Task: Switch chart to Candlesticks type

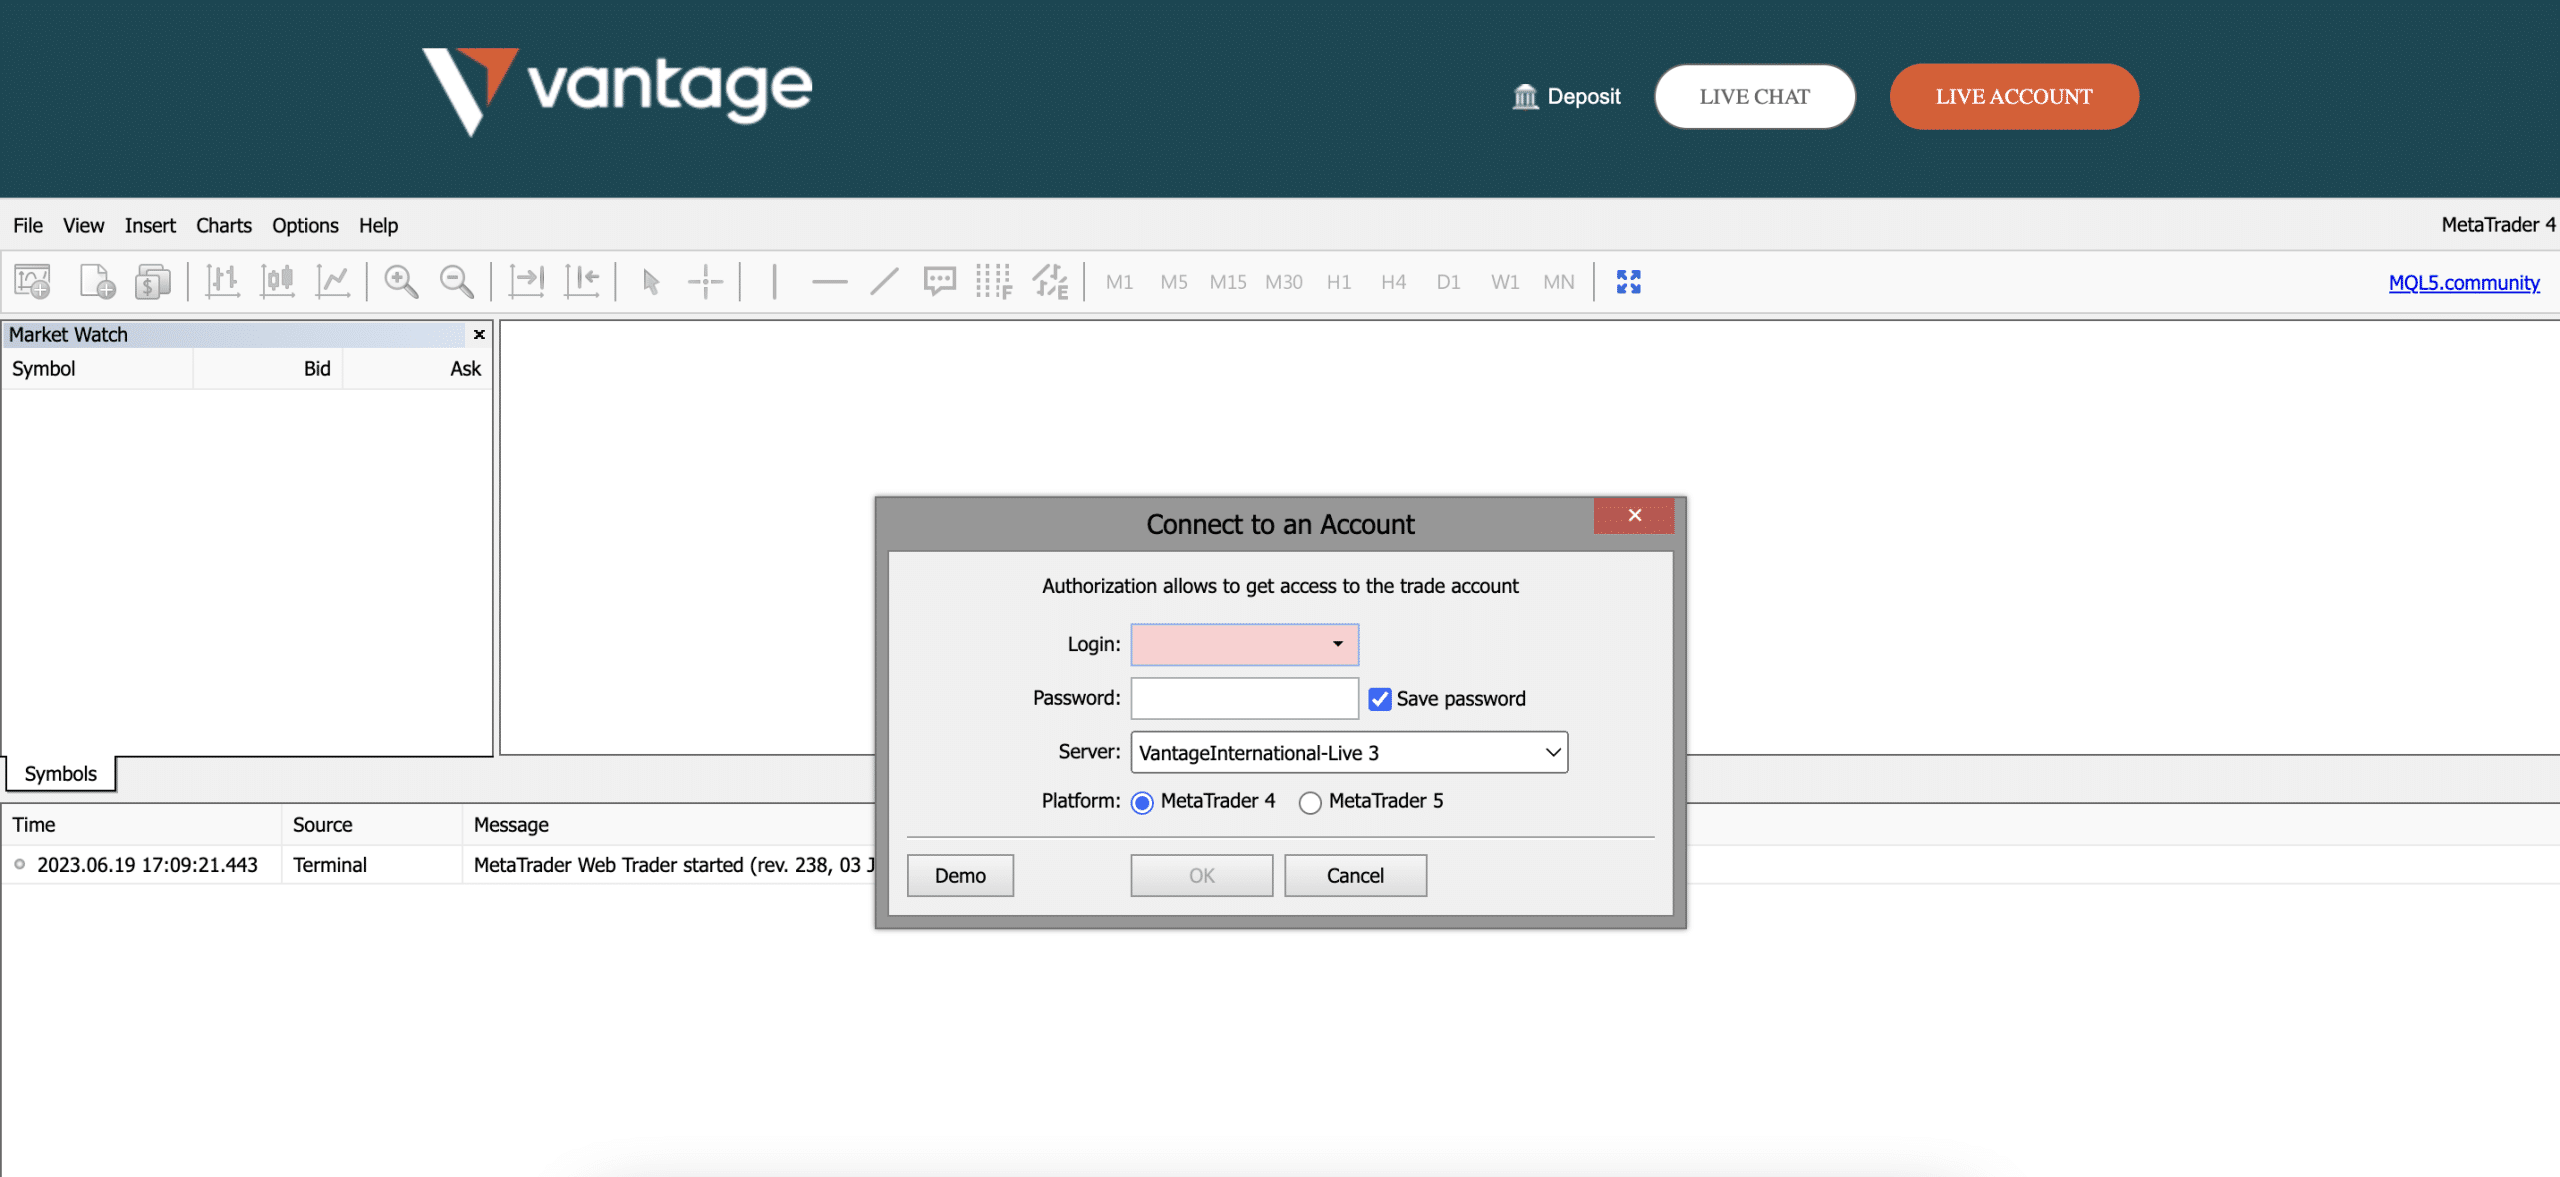Action: click(x=277, y=282)
